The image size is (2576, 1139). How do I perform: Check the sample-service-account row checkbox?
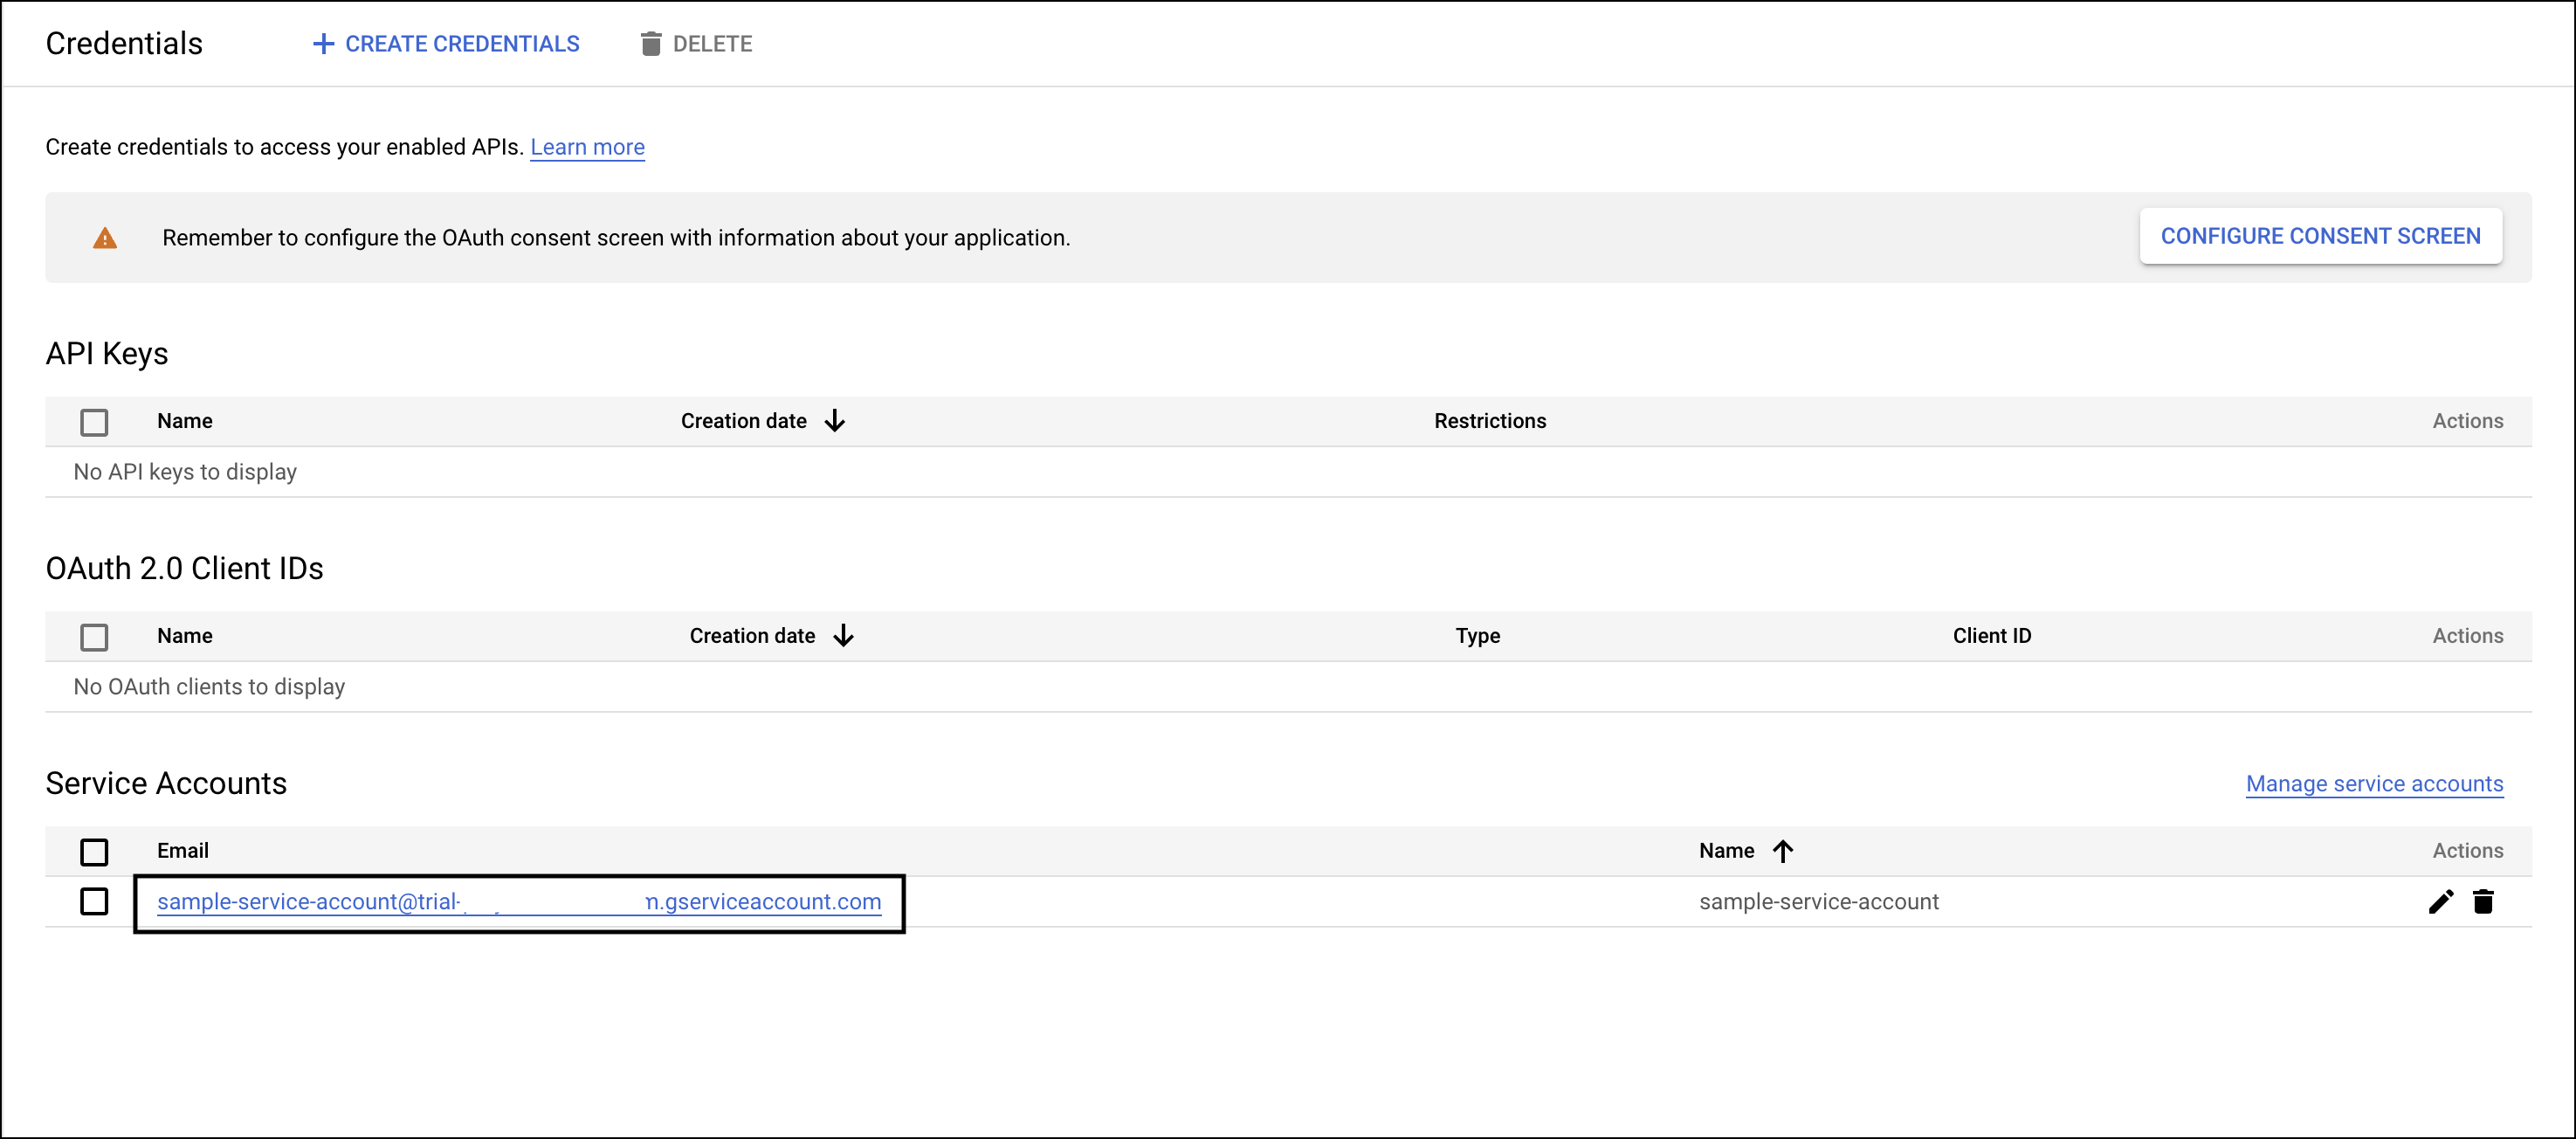click(x=94, y=901)
